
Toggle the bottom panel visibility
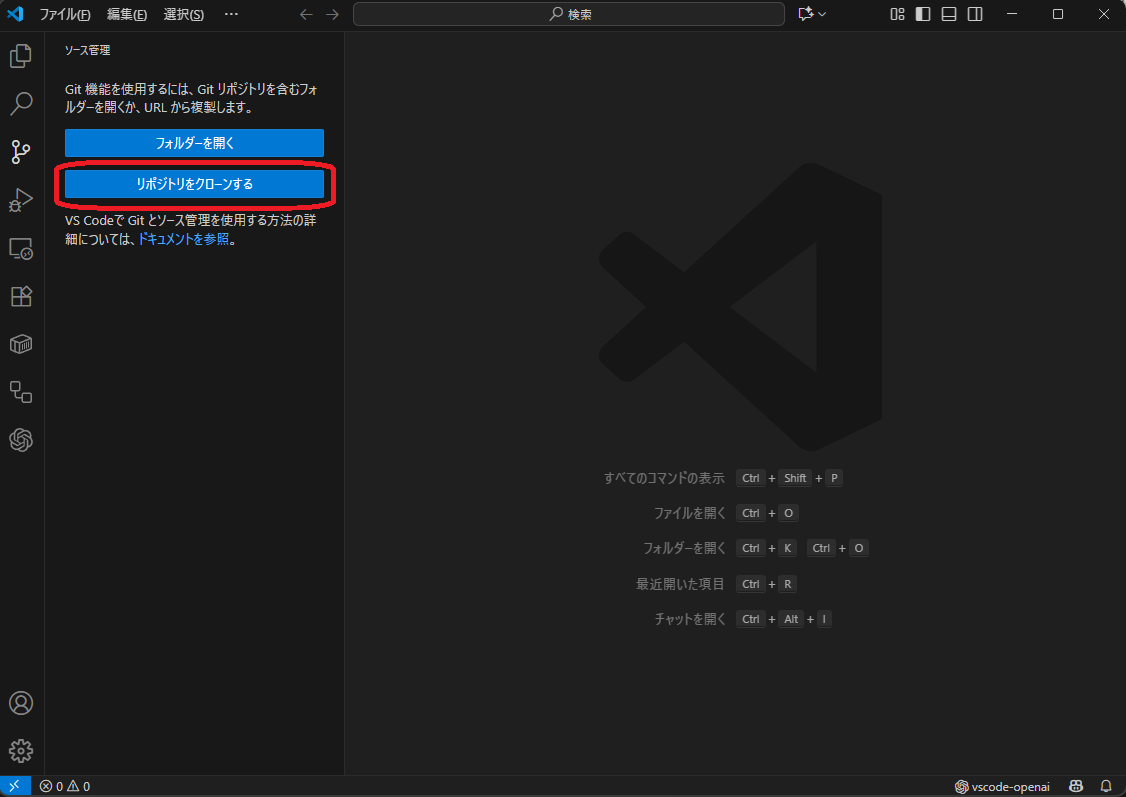(948, 14)
